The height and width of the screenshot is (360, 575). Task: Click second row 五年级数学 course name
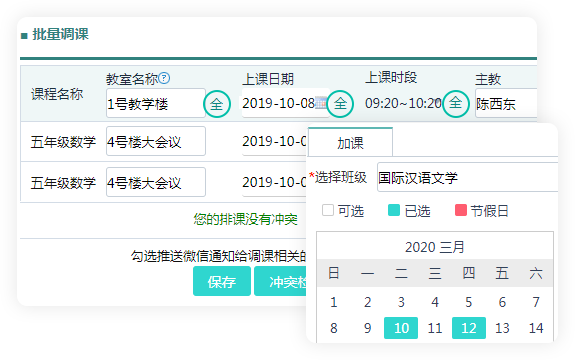tap(63, 183)
